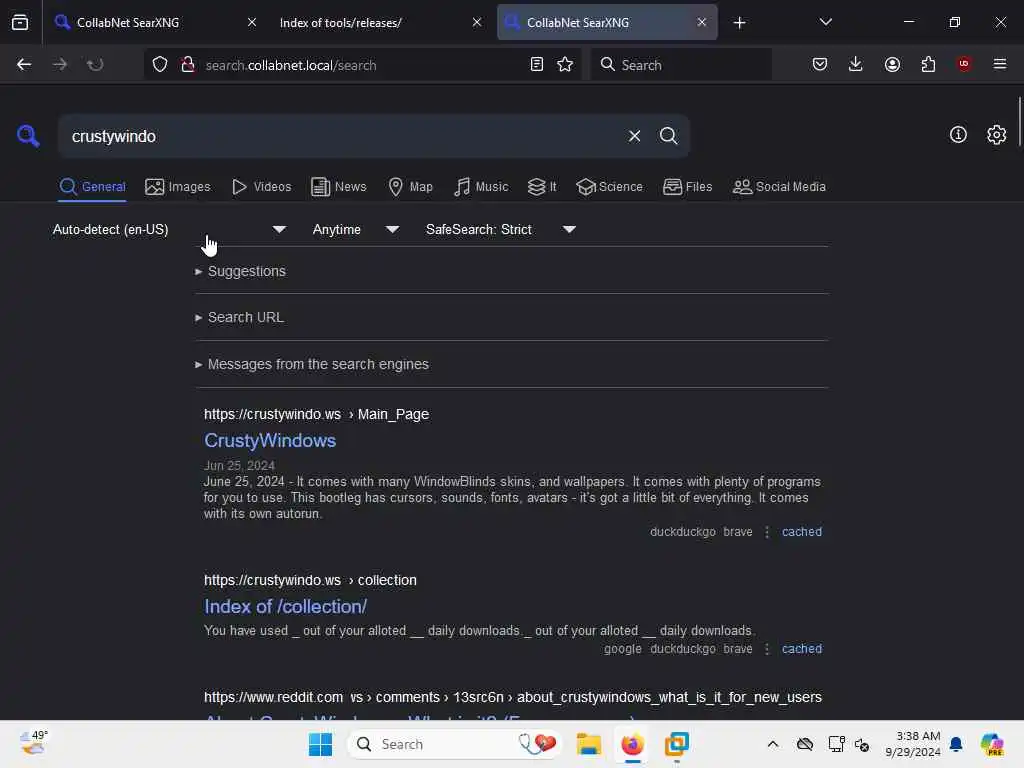Submit search with the magnifier button

point(669,136)
